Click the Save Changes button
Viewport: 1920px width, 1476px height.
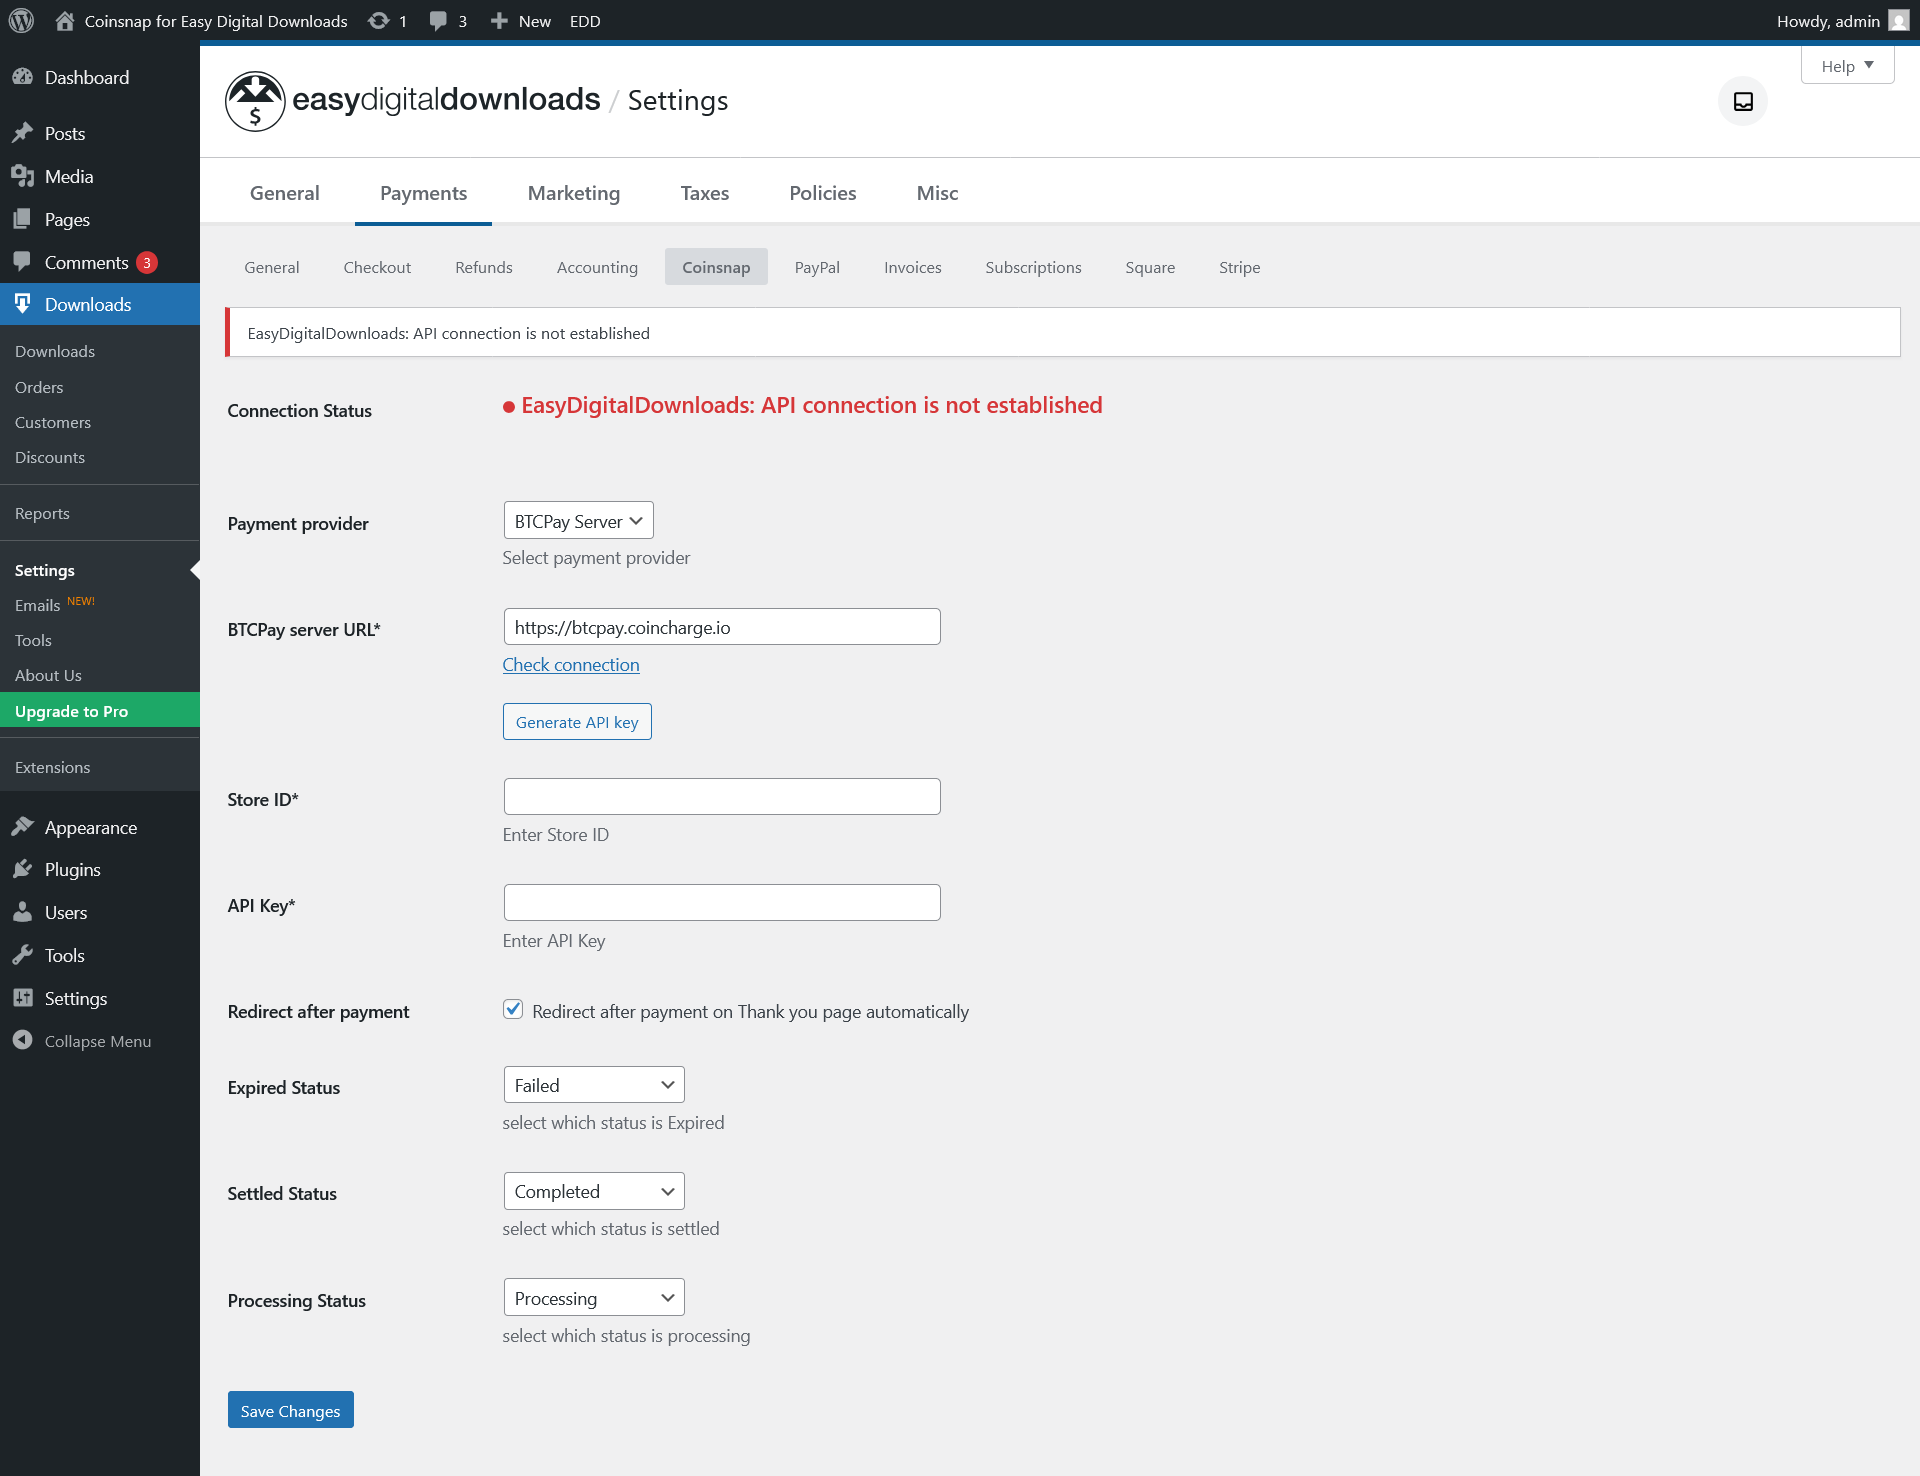(x=291, y=1410)
